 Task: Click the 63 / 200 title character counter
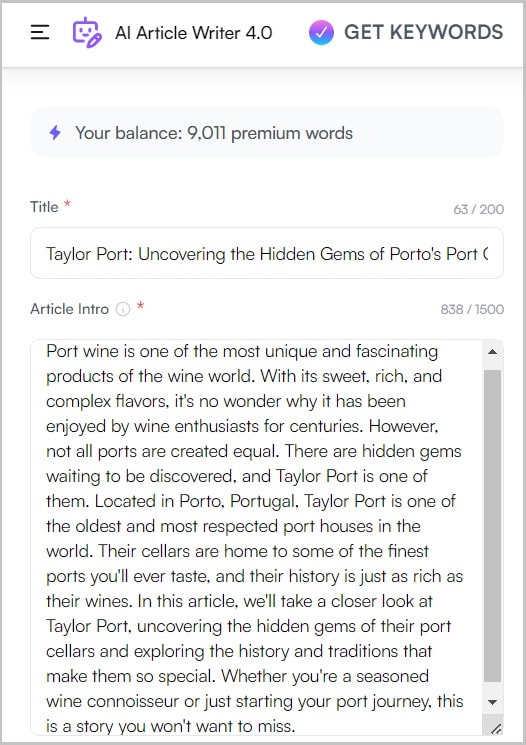pyautogui.click(x=478, y=209)
